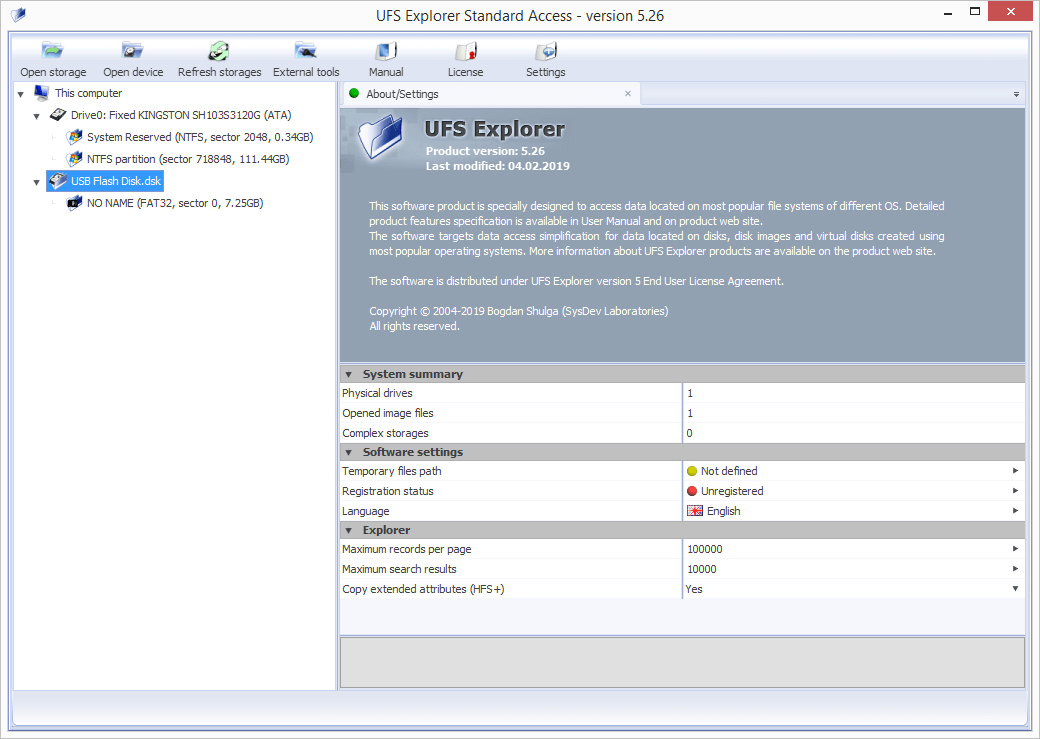Click the Maximum records per page label
1040x739 pixels.
[x=407, y=549]
